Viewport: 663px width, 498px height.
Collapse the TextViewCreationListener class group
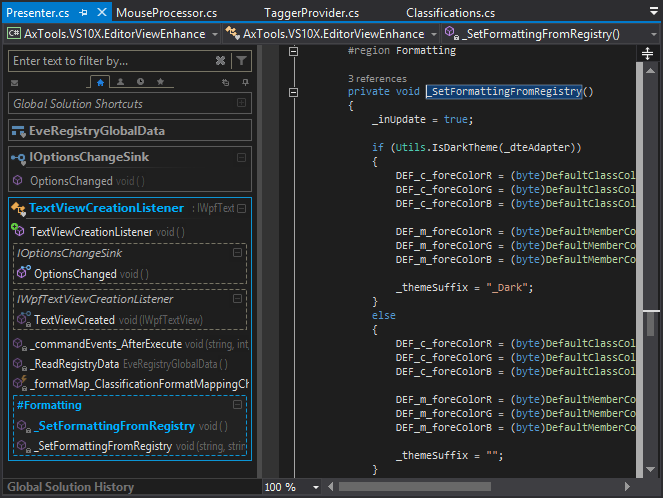241,208
